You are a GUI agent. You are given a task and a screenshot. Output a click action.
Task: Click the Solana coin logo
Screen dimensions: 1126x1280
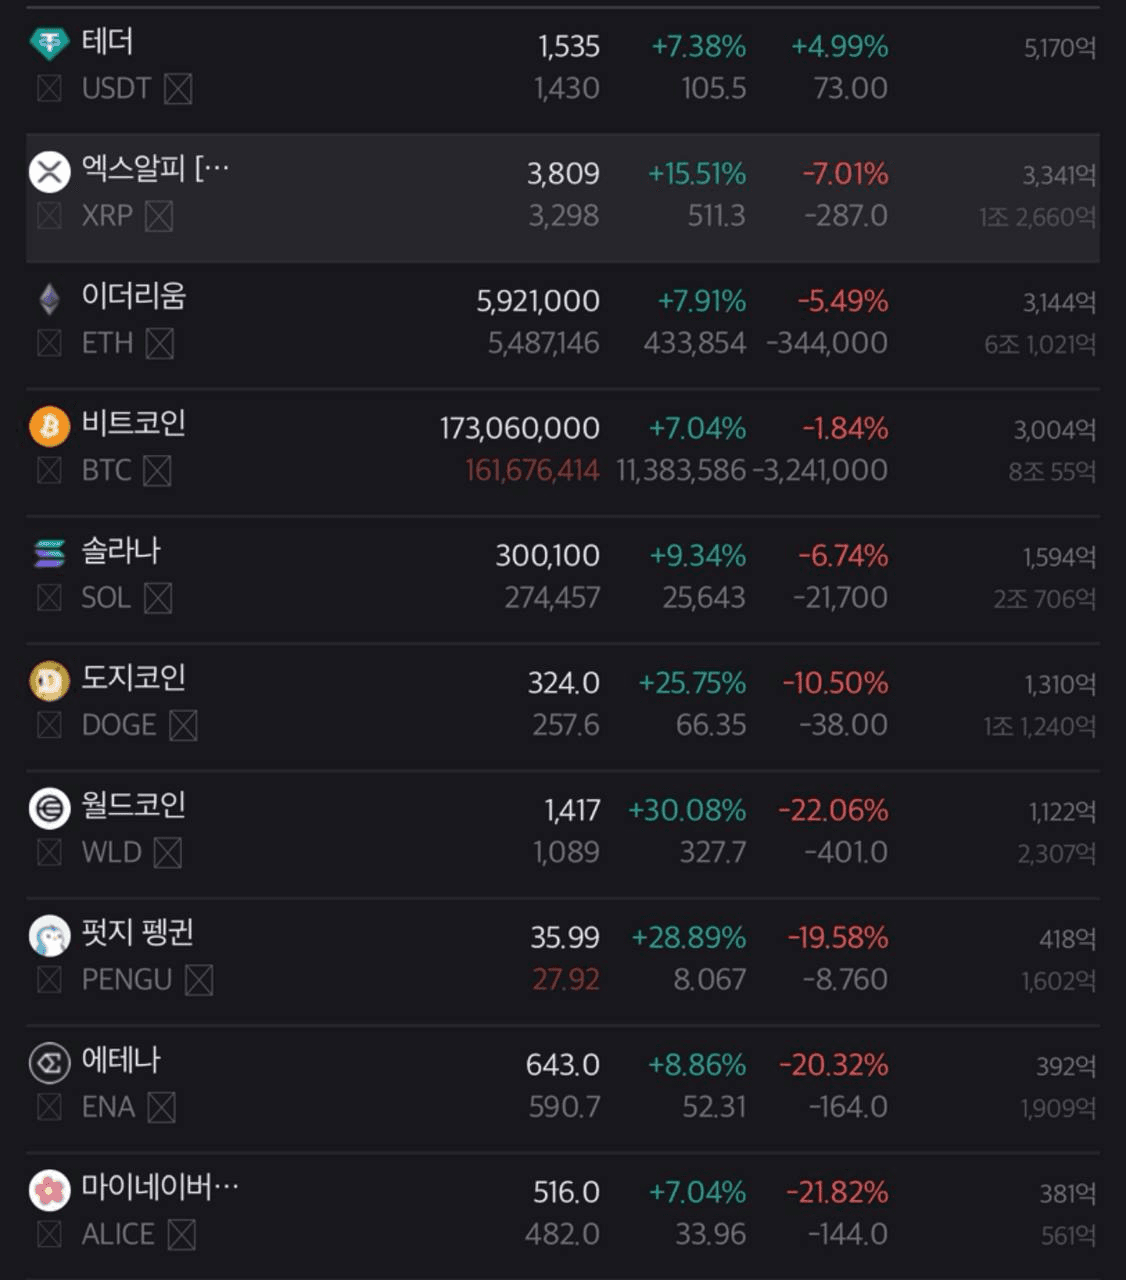[x=49, y=553]
